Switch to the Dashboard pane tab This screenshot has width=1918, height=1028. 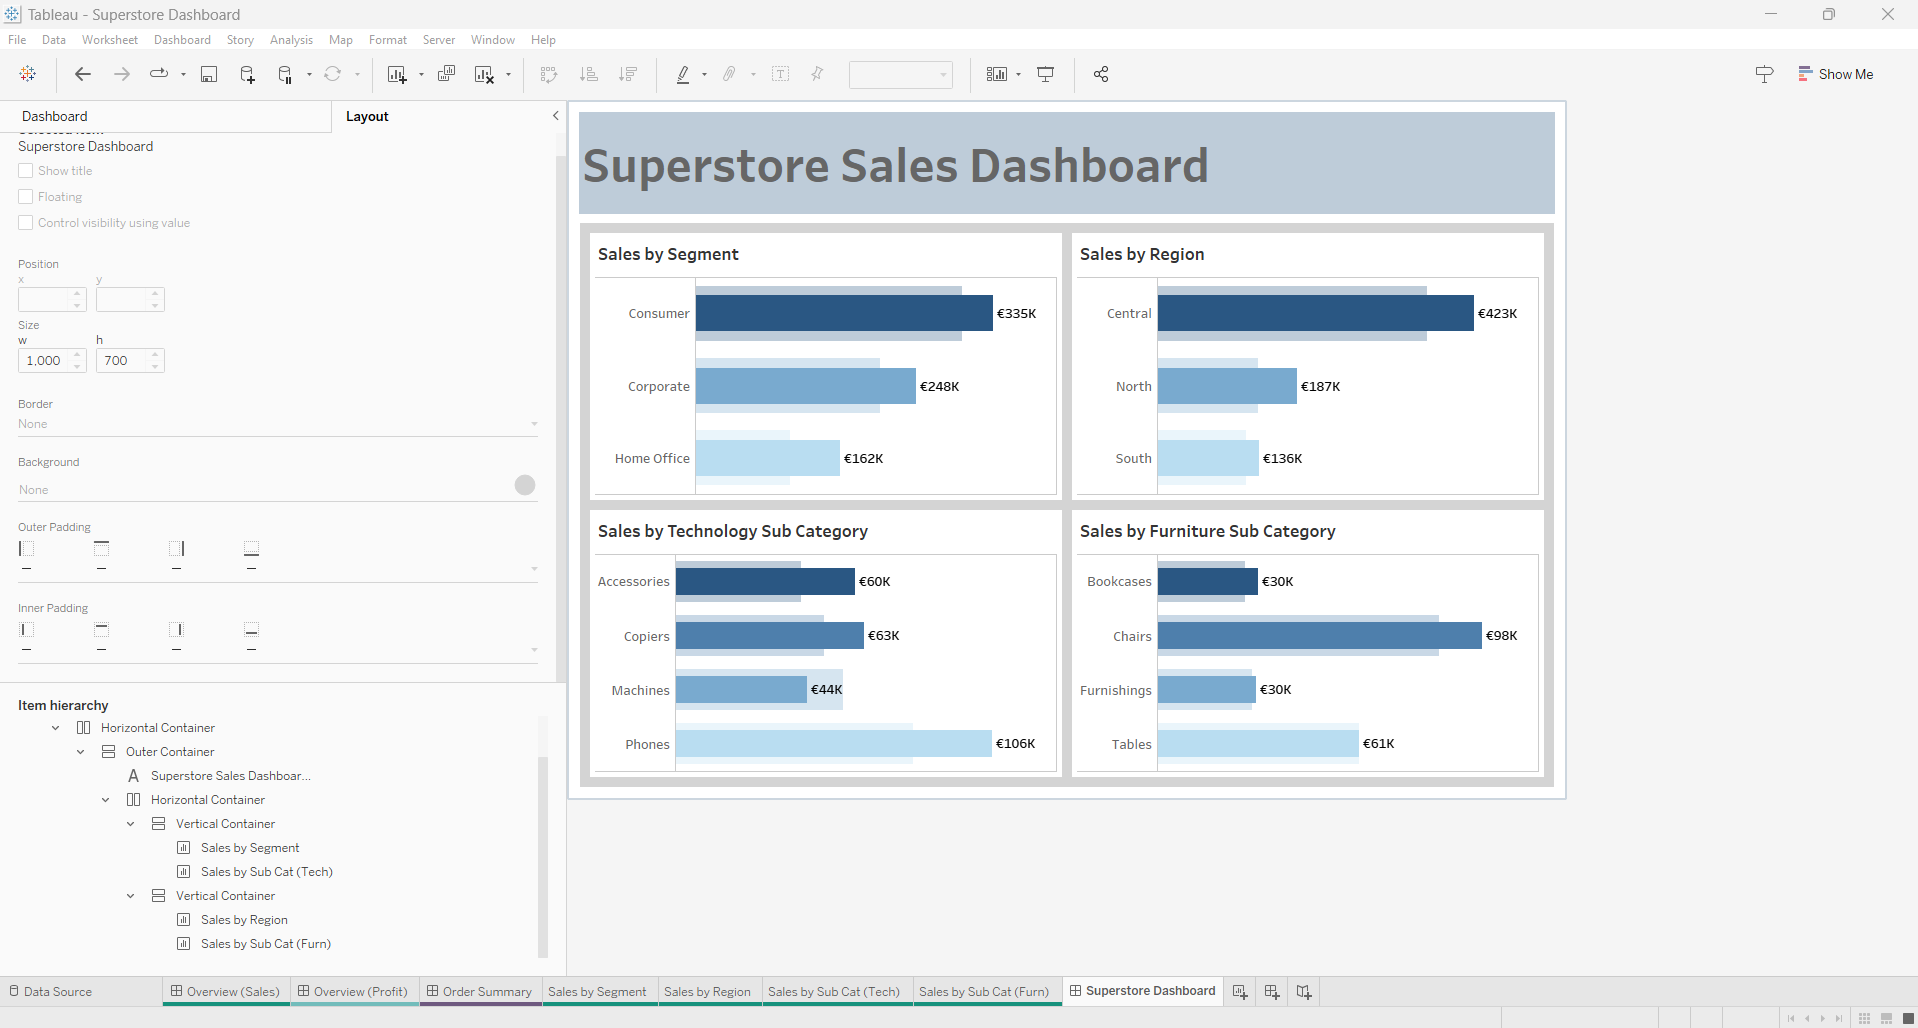pyautogui.click(x=55, y=116)
